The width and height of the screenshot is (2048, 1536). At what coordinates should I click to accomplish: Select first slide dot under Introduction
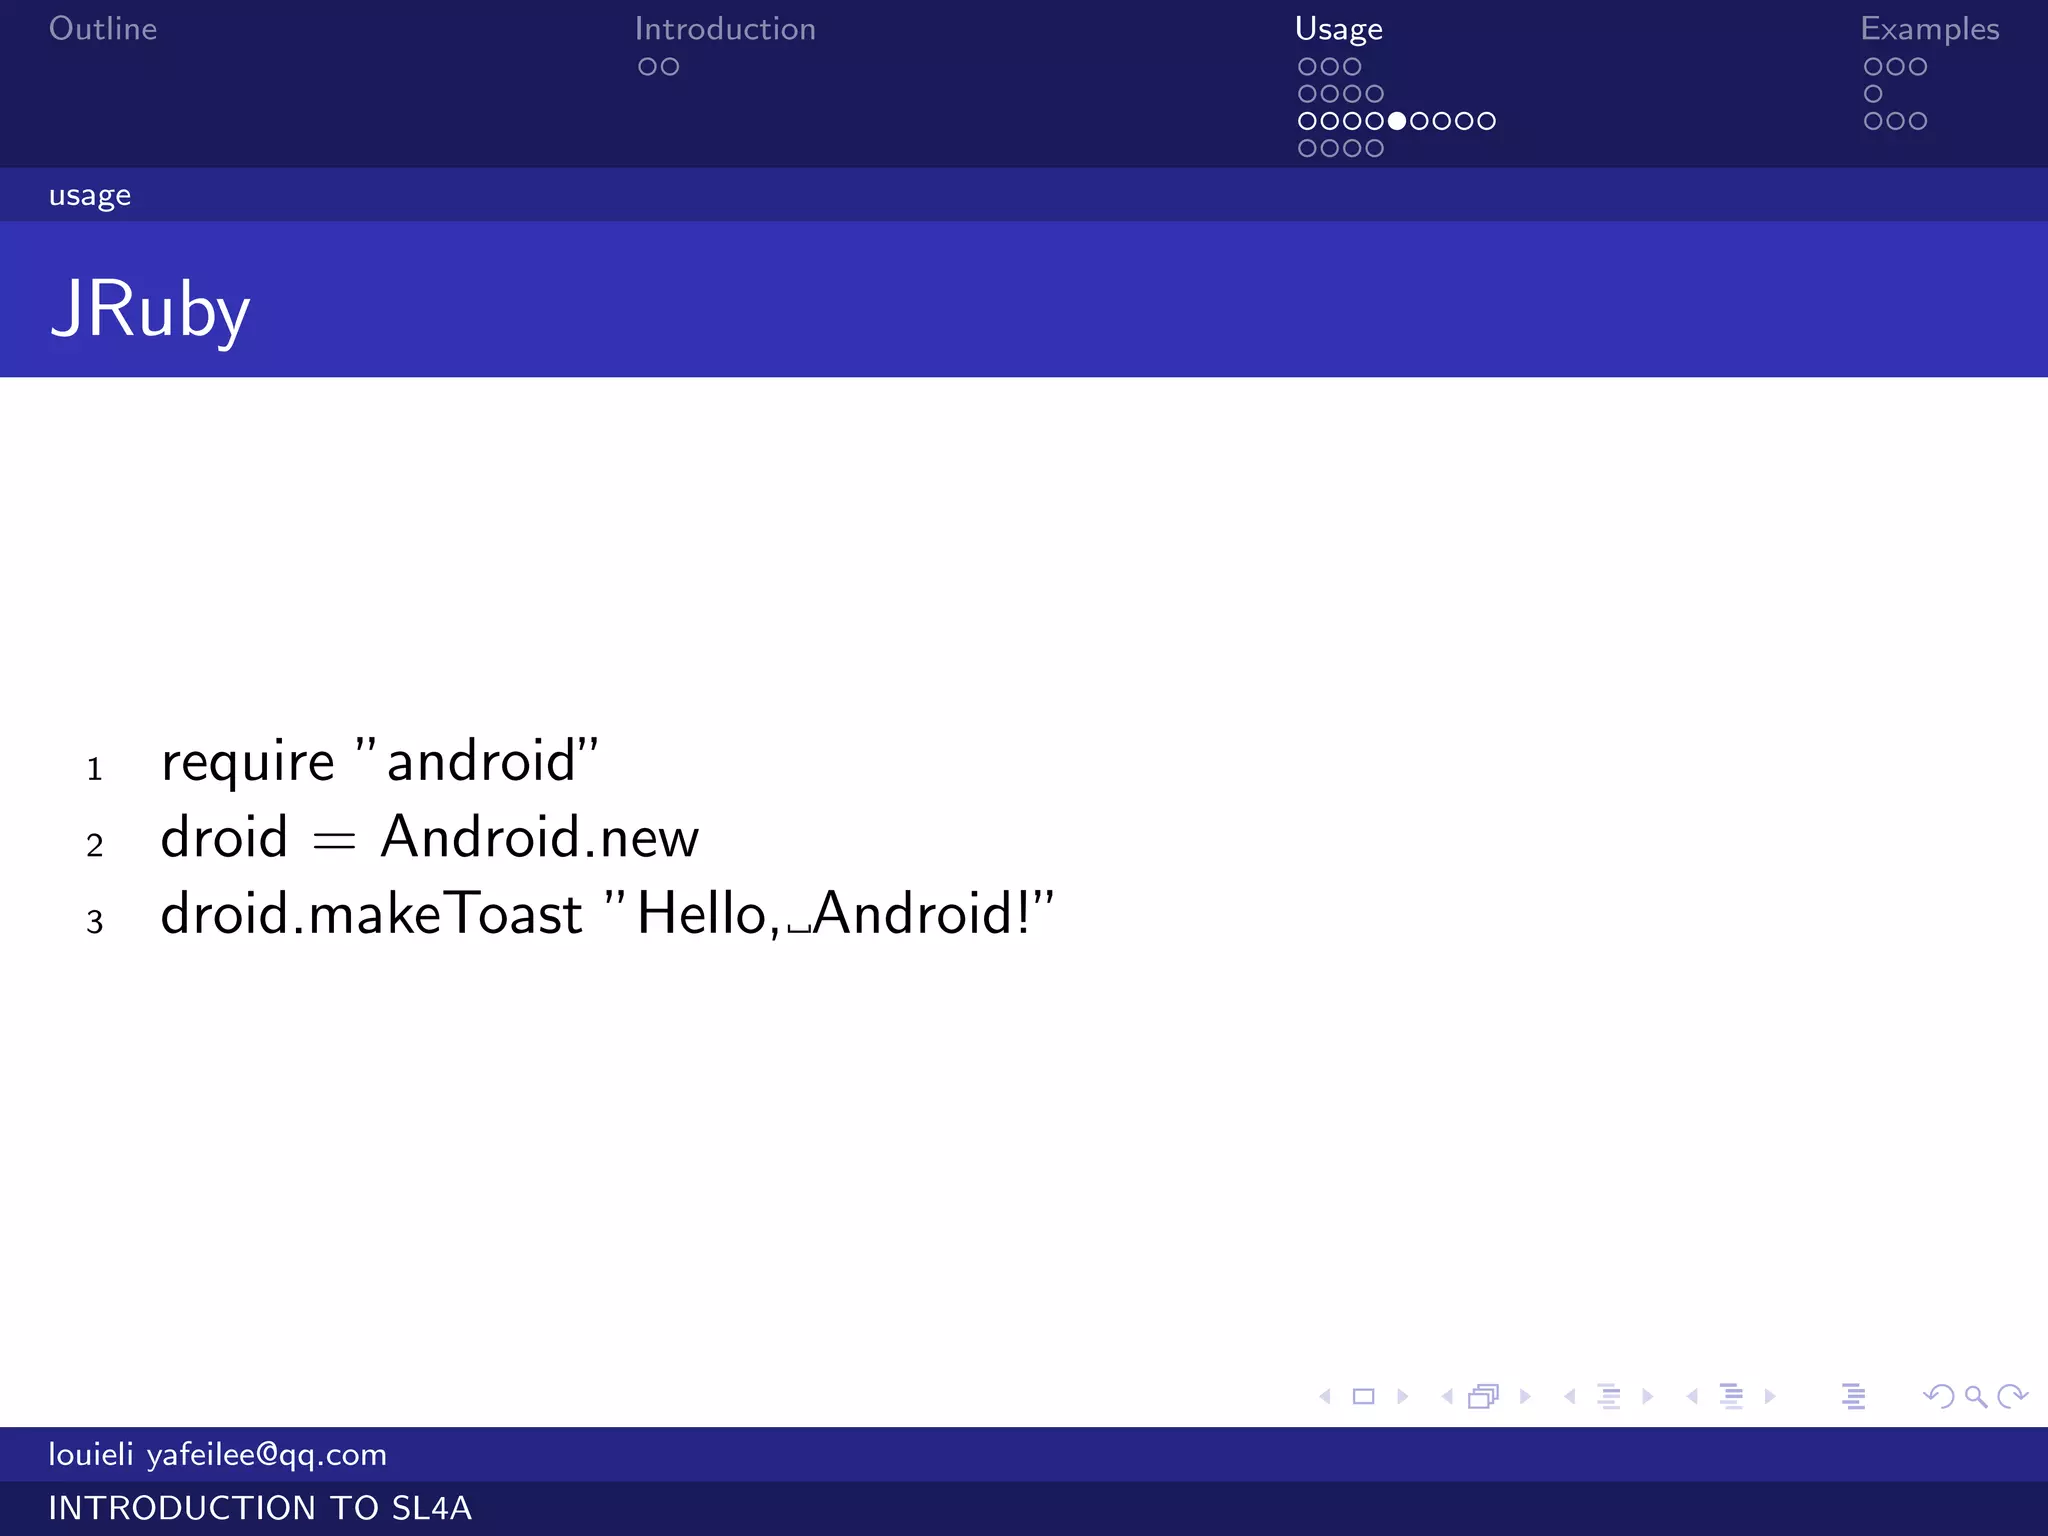pos(647,67)
